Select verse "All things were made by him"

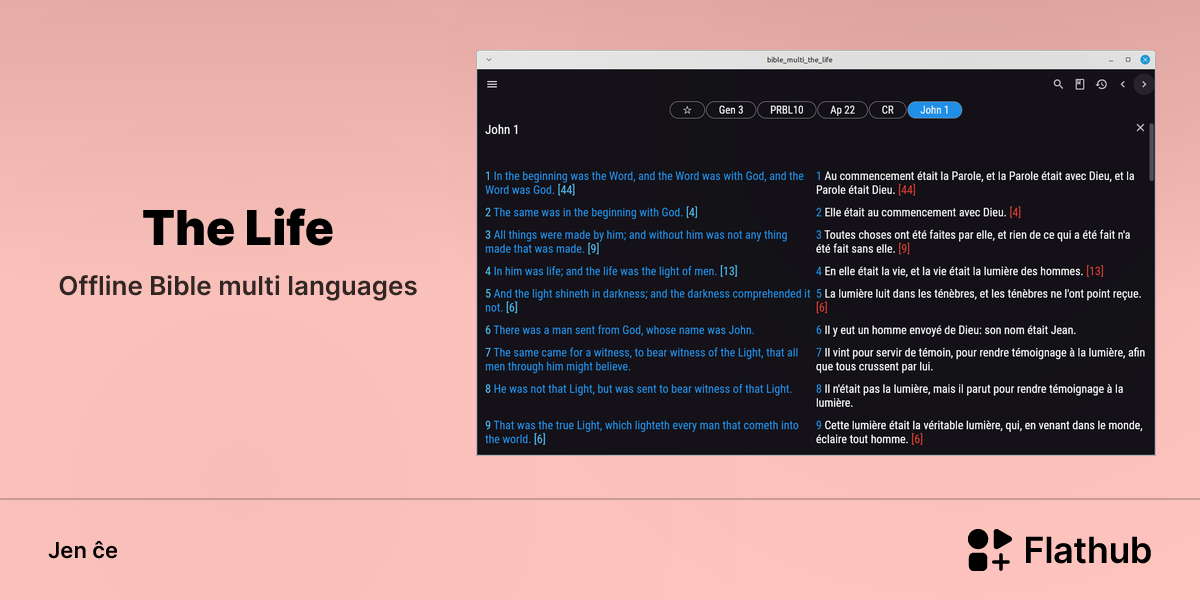coord(636,242)
